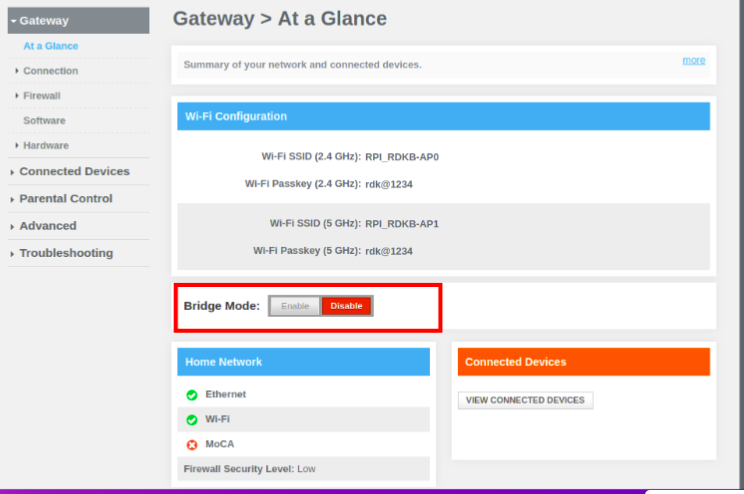This screenshot has height=494, width=744.
Task: Expand the Advanced menu
Action: [x=48, y=226]
